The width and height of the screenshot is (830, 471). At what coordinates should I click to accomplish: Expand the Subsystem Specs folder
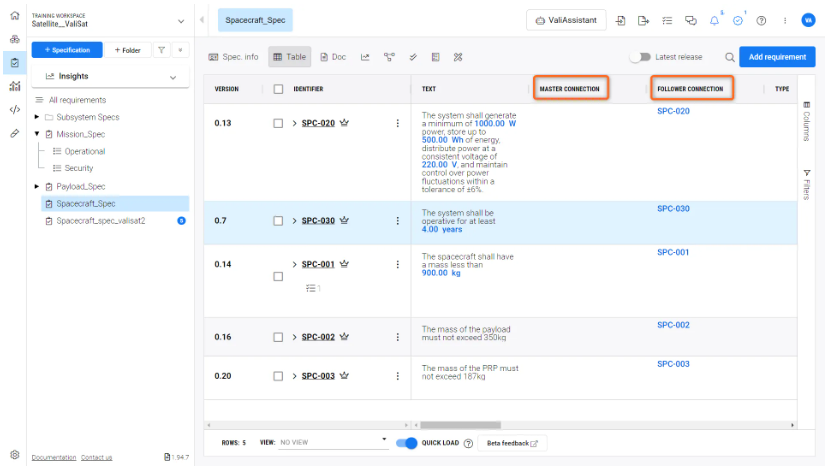point(37,117)
